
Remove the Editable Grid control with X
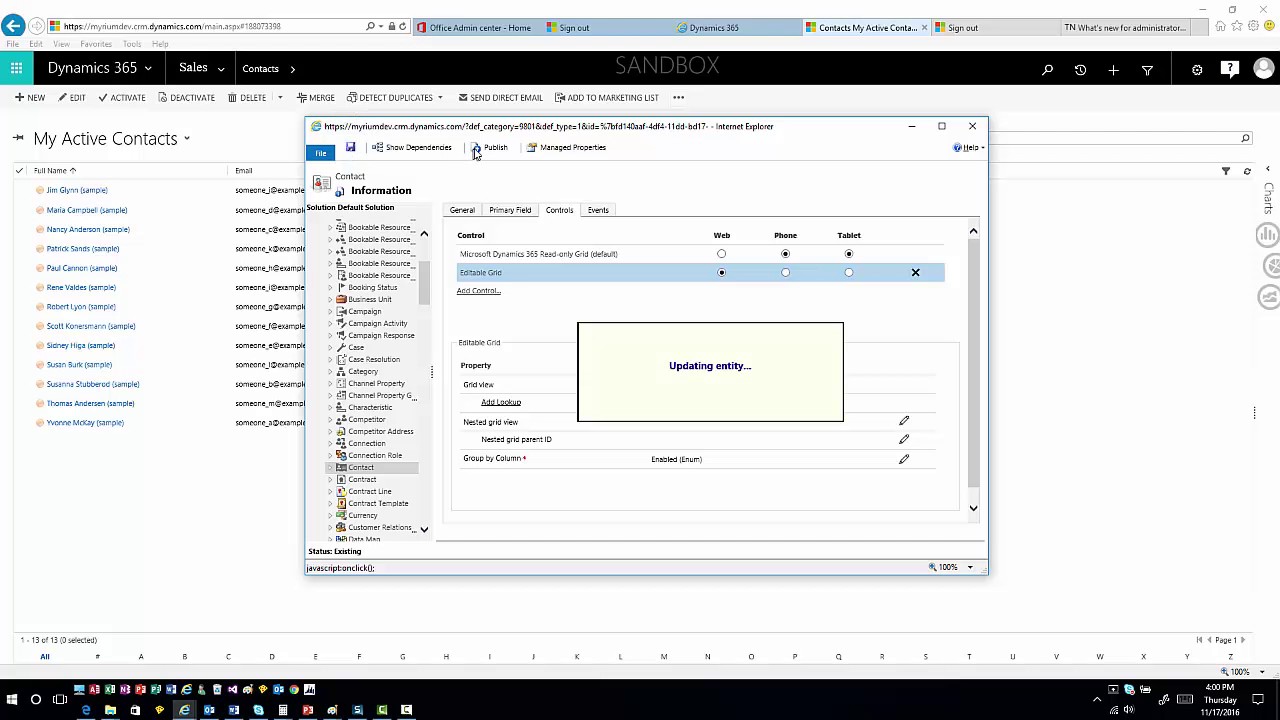click(x=915, y=273)
